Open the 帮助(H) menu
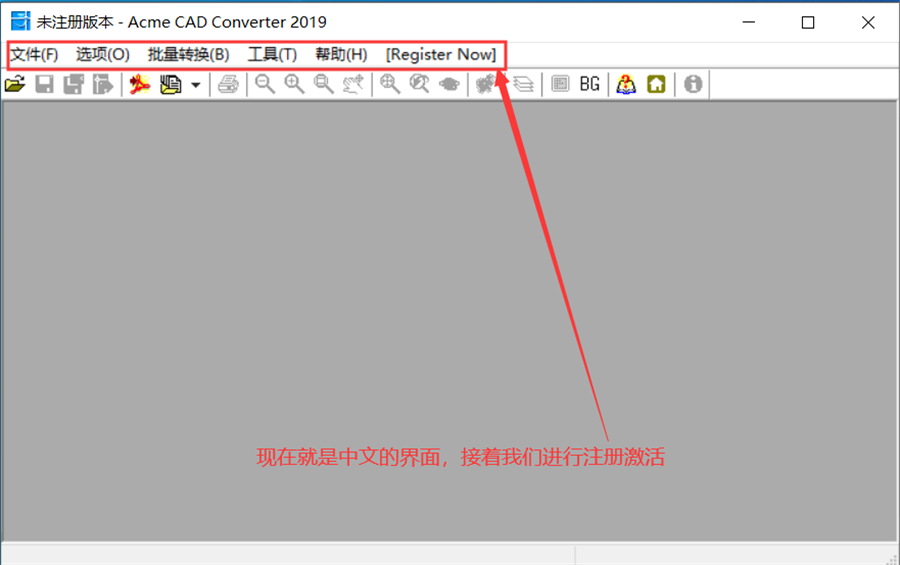Image resolution: width=900 pixels, height=565 pixels. tap(341, 55)
